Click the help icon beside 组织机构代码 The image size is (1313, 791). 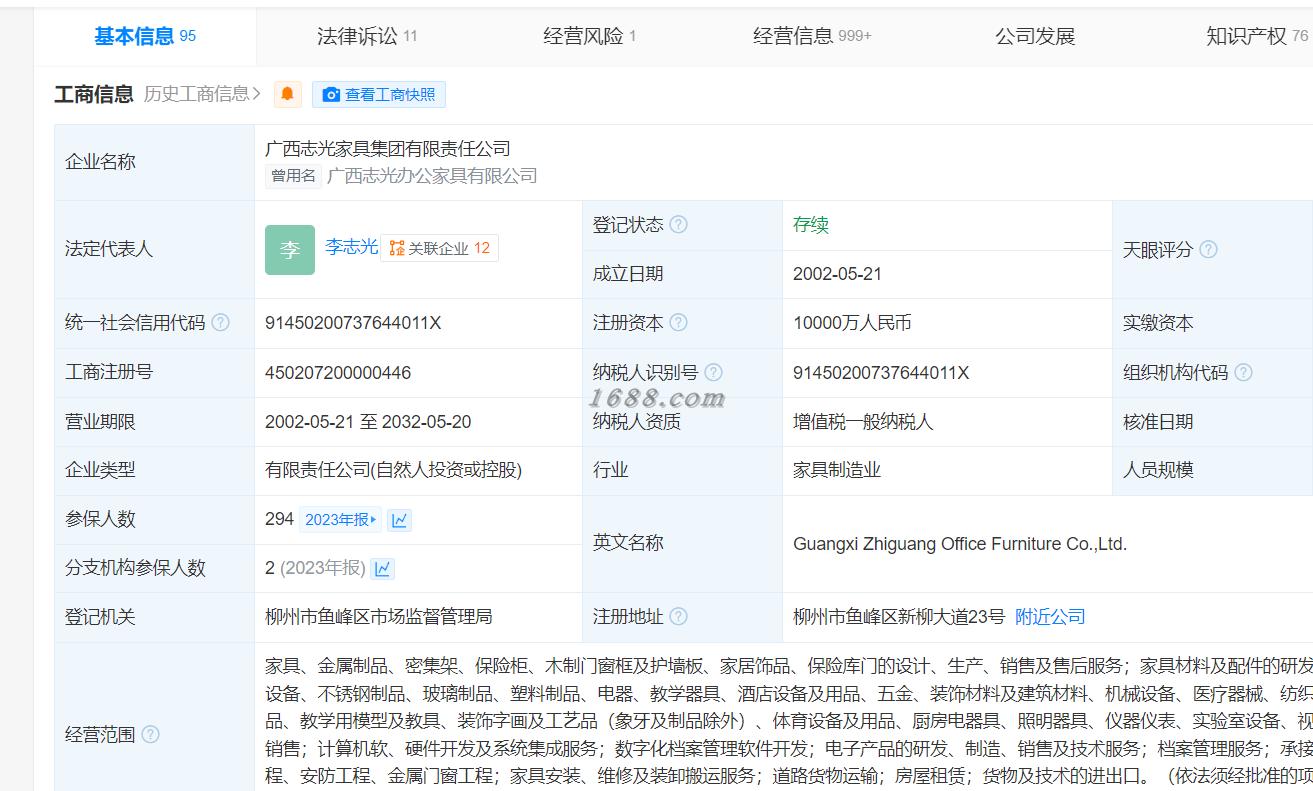pos(1243,372)
